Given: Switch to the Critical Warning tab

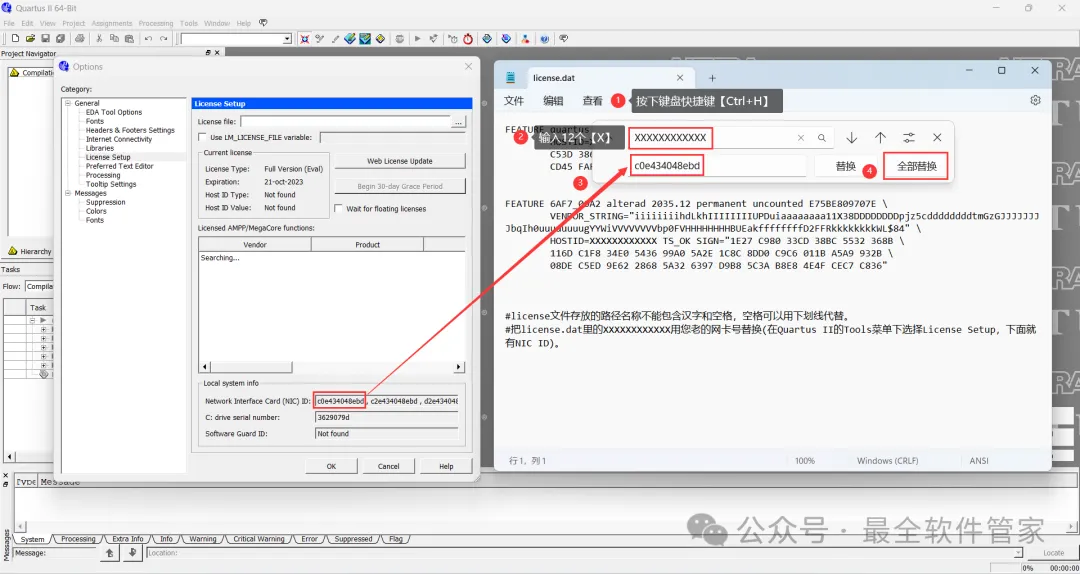Looking at the screenshot, I should [259, 539].
